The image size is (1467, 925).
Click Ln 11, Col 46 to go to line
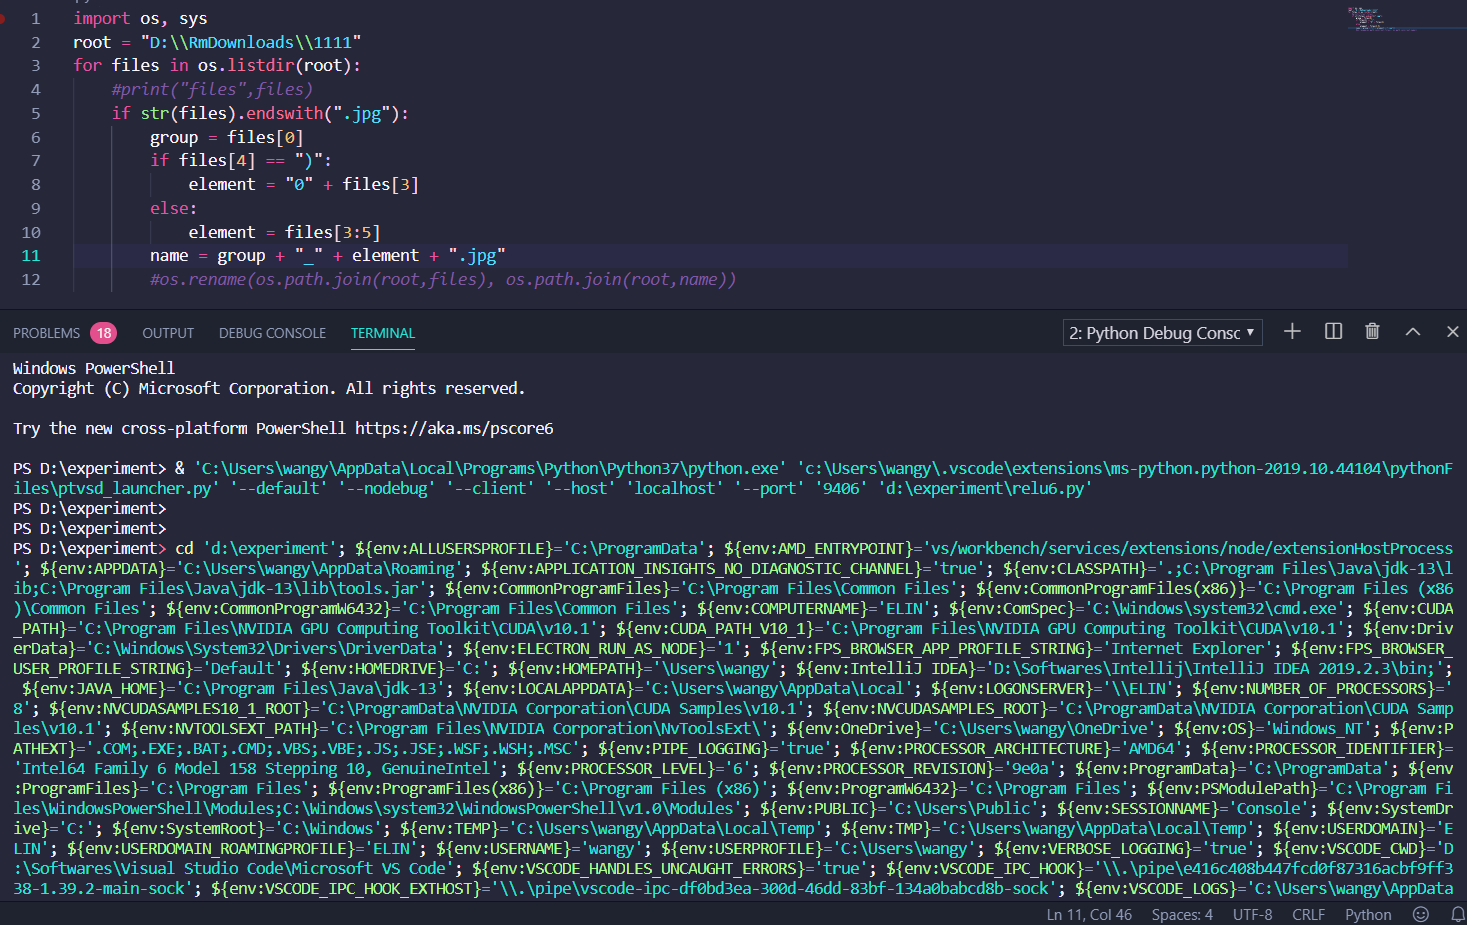point(1088,913)
